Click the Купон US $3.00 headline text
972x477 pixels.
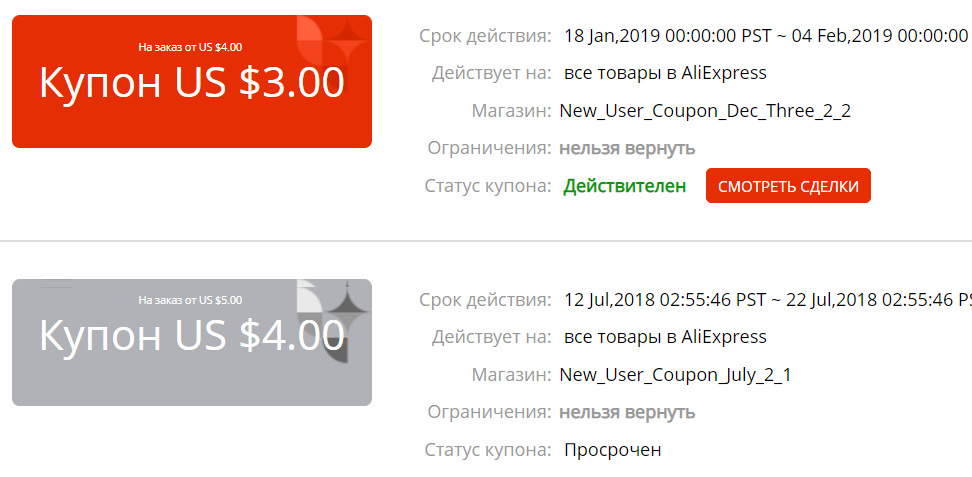pyautogui.click(x=192, y=82)
